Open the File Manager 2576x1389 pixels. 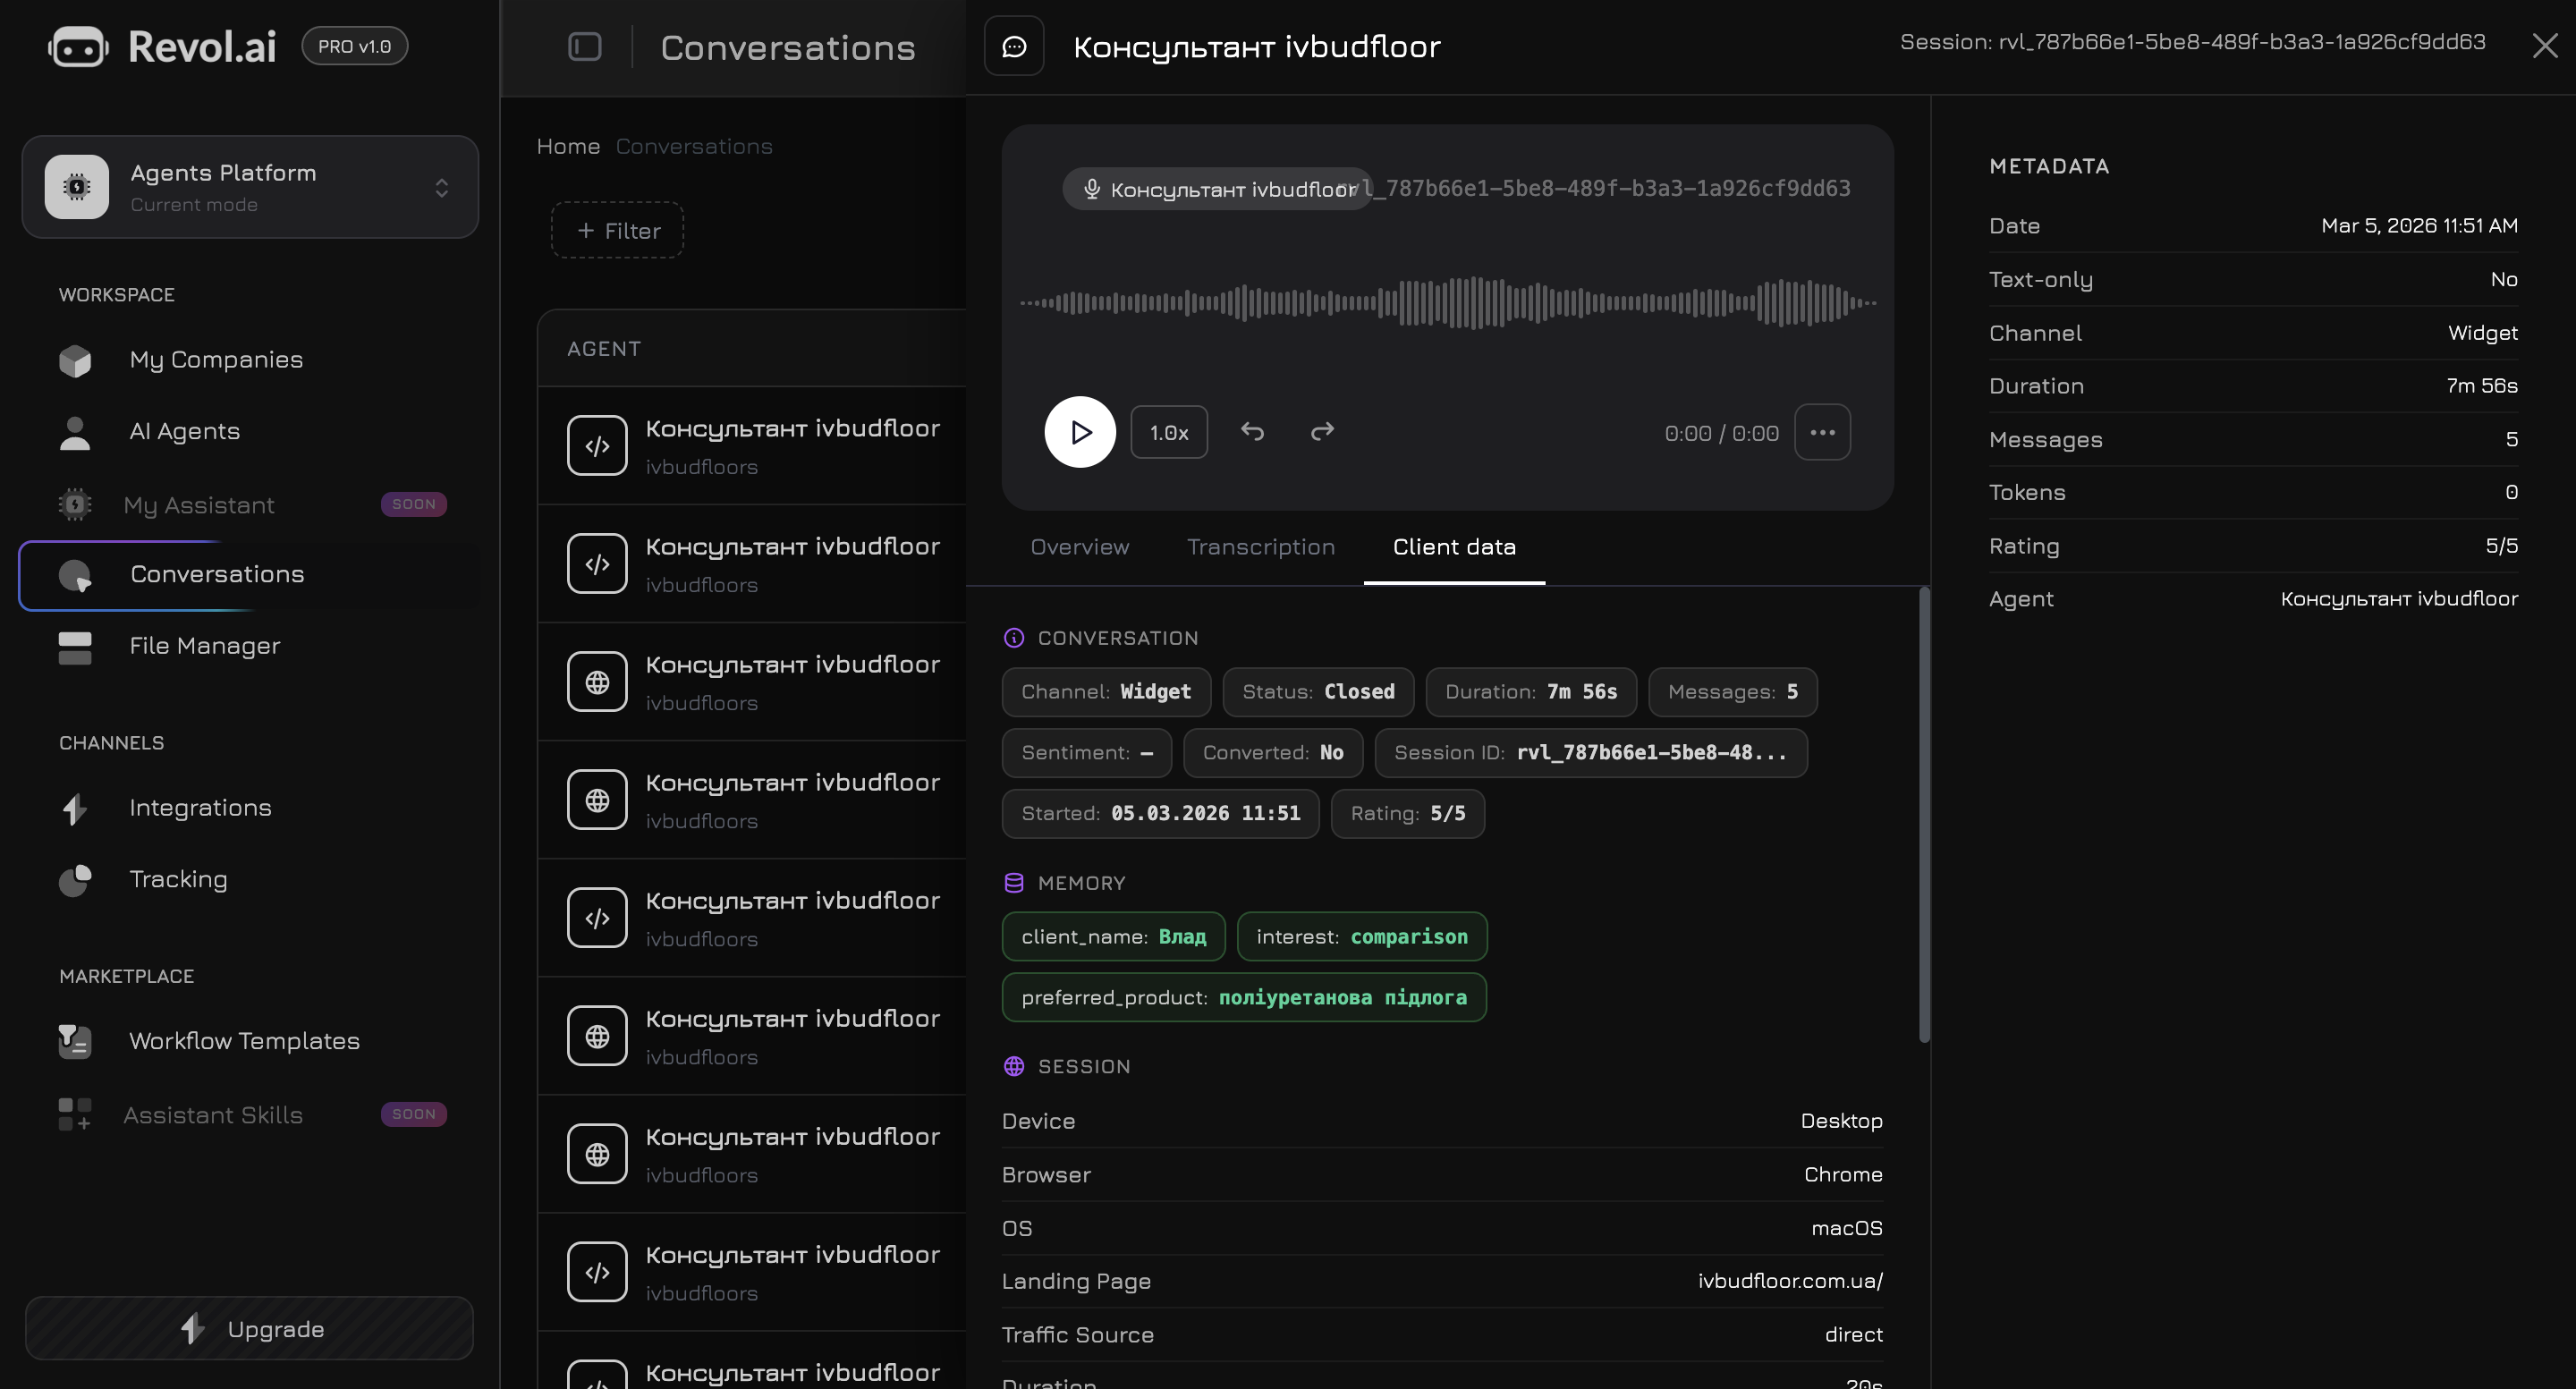coord(204,646)
